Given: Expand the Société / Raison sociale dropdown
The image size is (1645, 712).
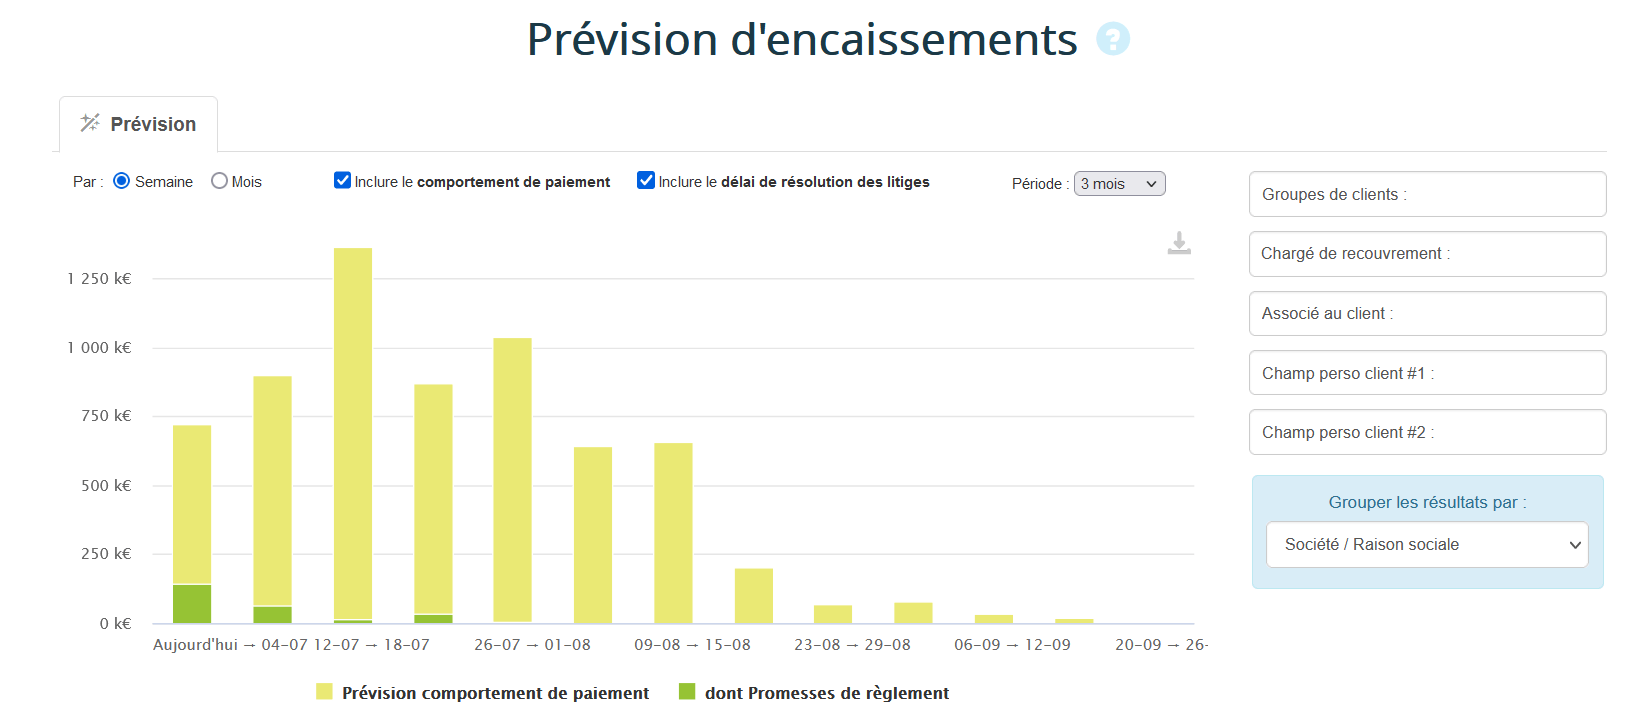Looking at the screenshot, I should tap(1426, 544).
